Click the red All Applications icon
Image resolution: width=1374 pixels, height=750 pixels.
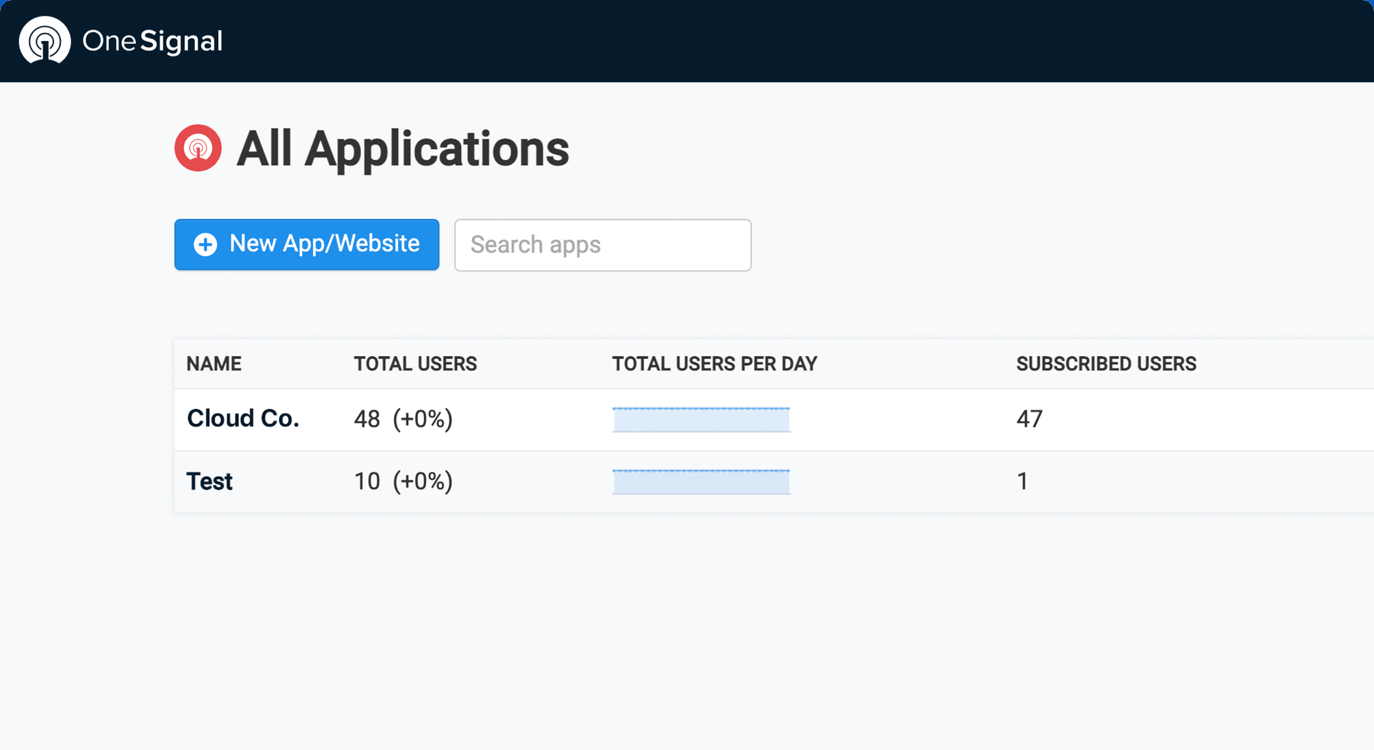pos(198,148)
